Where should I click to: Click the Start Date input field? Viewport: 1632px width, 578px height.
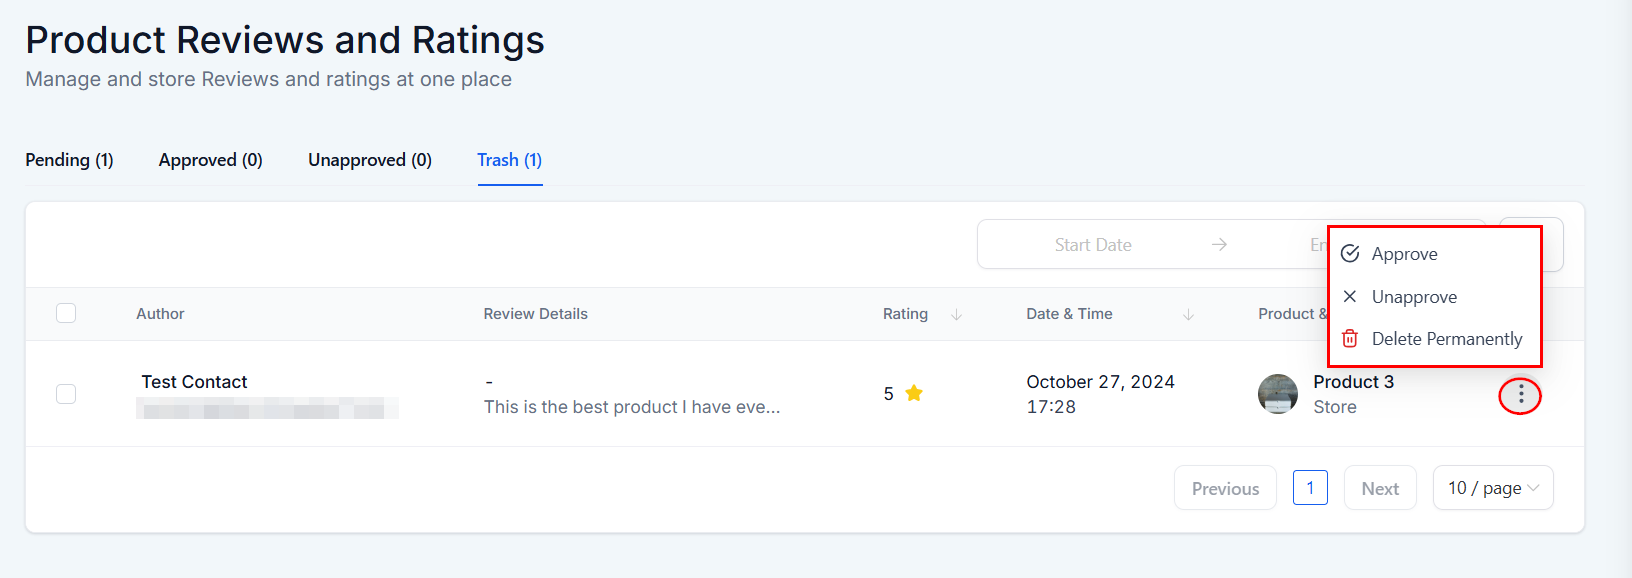[1093, 245]
